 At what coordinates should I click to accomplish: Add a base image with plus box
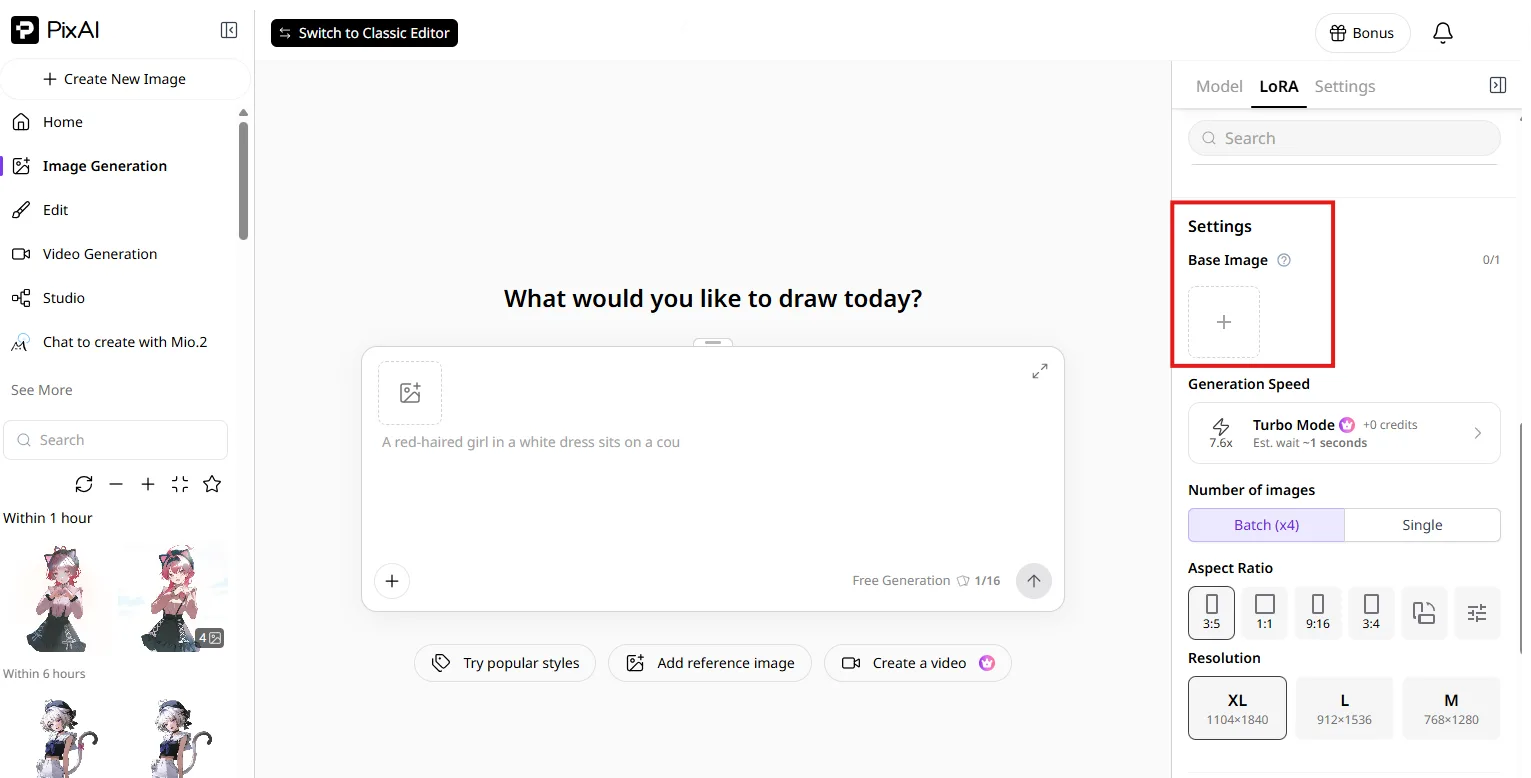1224,322
